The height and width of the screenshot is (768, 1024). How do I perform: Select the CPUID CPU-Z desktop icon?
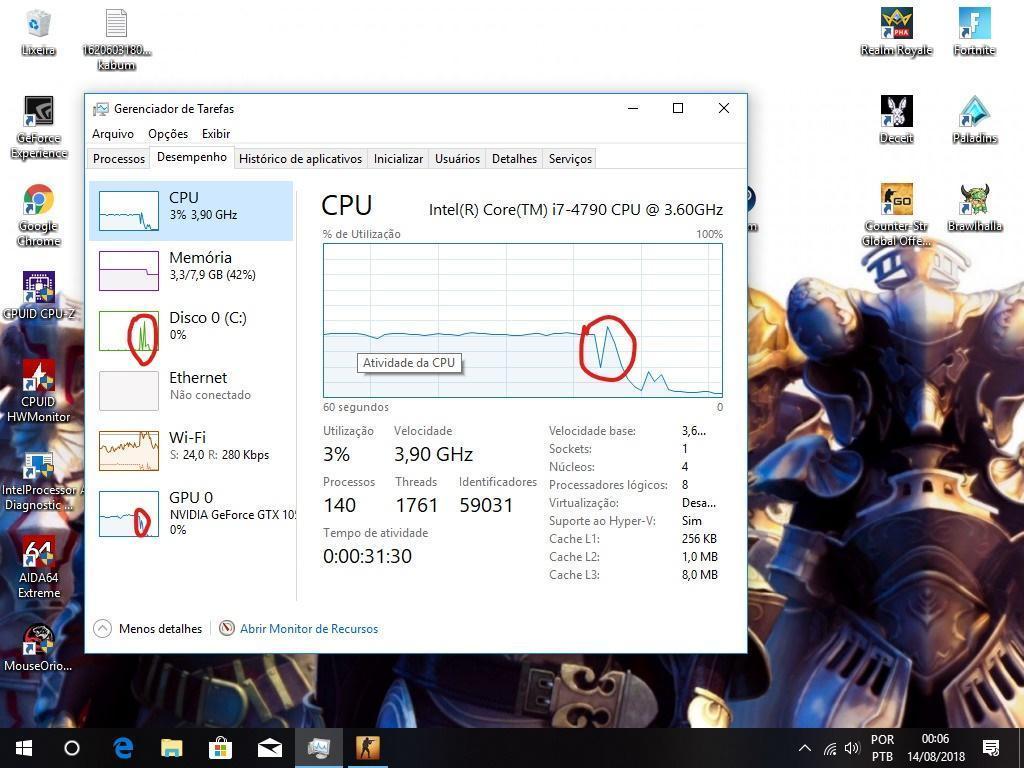coord(39,295)
